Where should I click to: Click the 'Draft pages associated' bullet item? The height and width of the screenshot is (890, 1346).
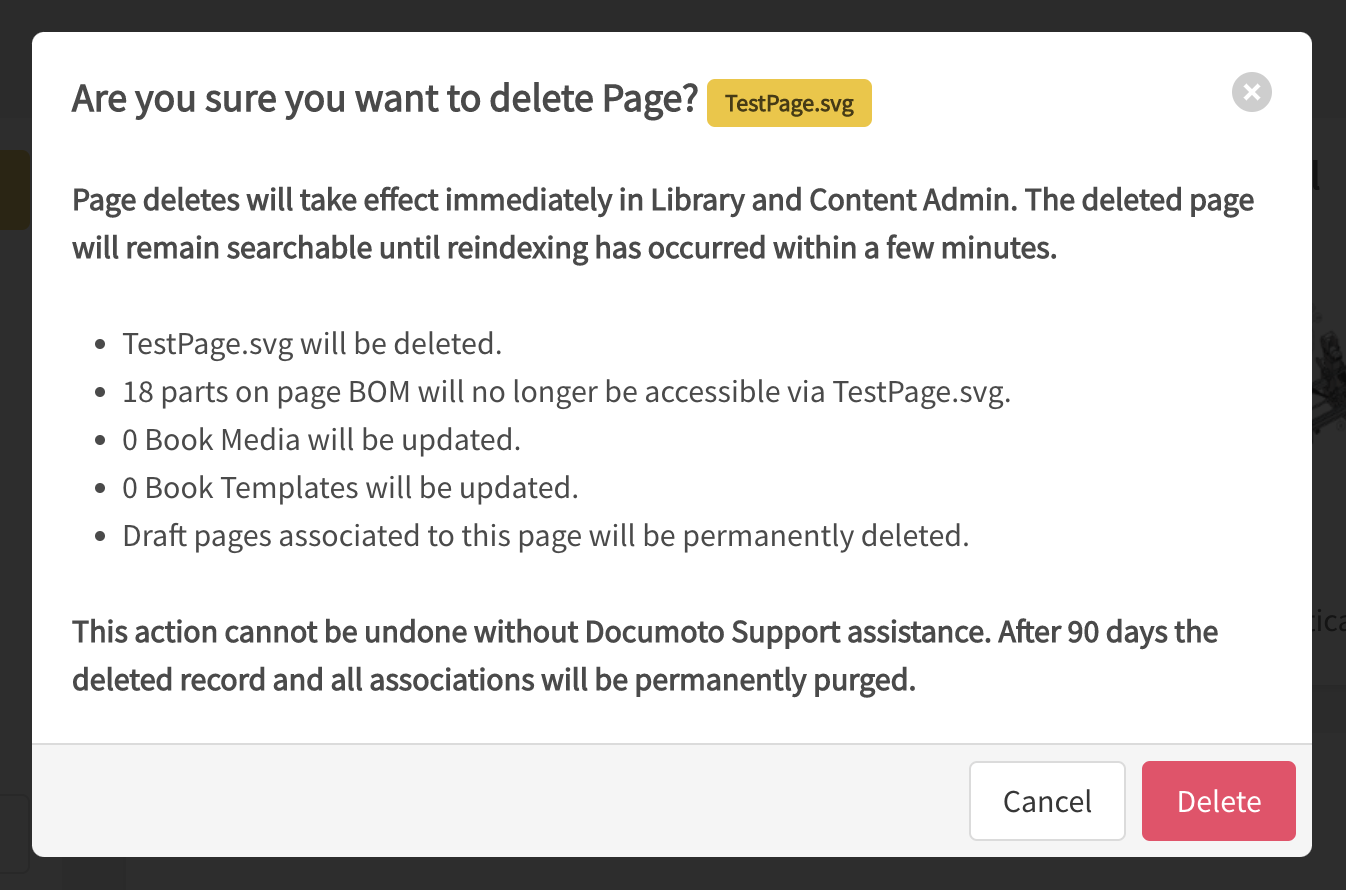tap(545, 536)
